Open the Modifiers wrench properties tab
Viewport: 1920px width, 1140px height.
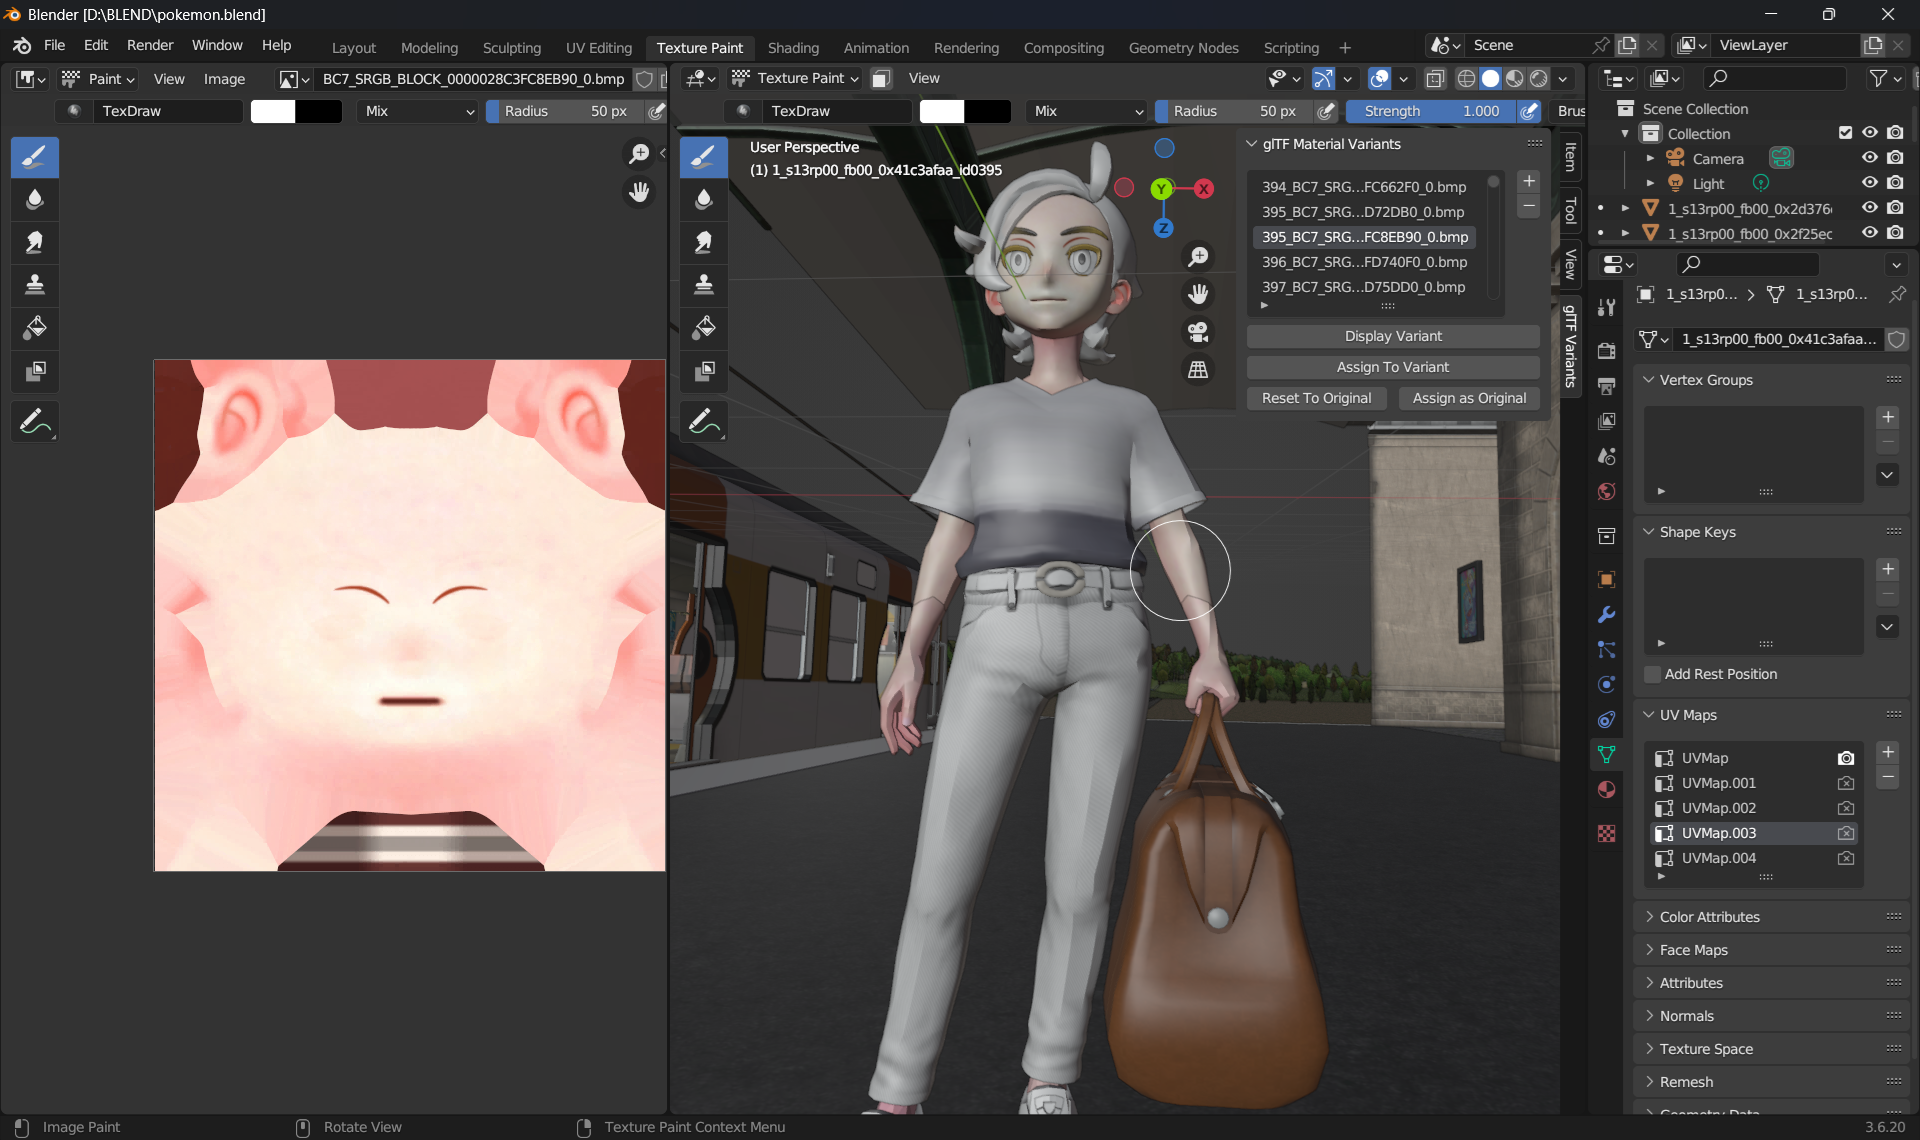coord(1607,615)
